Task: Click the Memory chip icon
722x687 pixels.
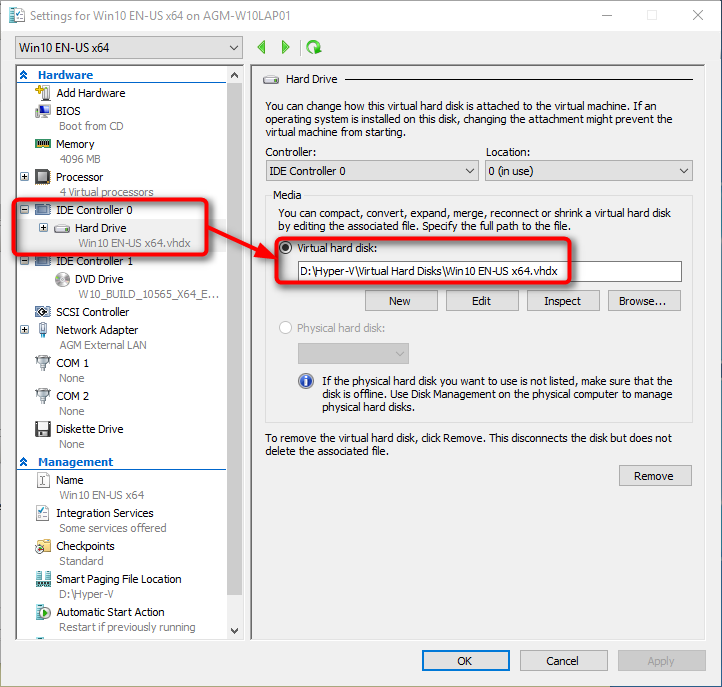Action: point(43,144)
